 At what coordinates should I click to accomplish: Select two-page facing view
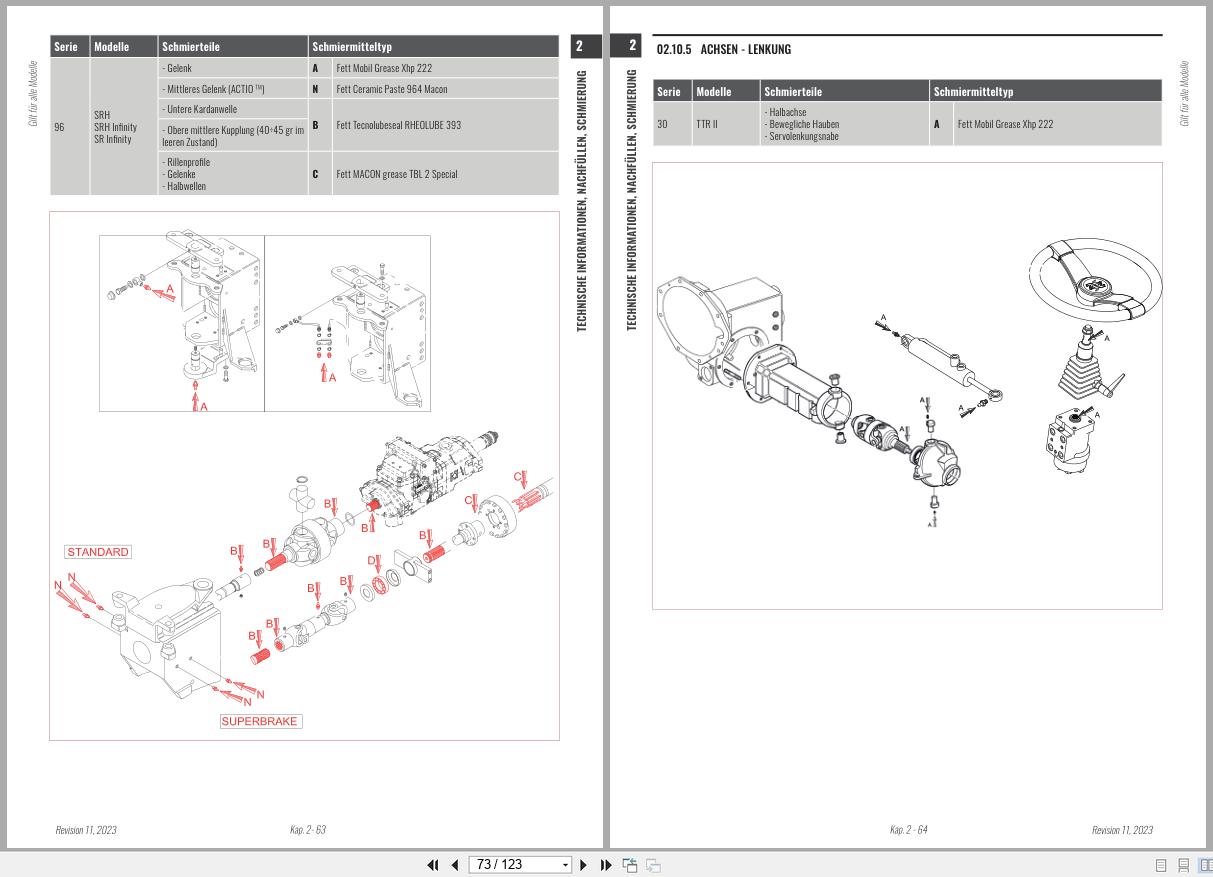(x=1204, y=865)
